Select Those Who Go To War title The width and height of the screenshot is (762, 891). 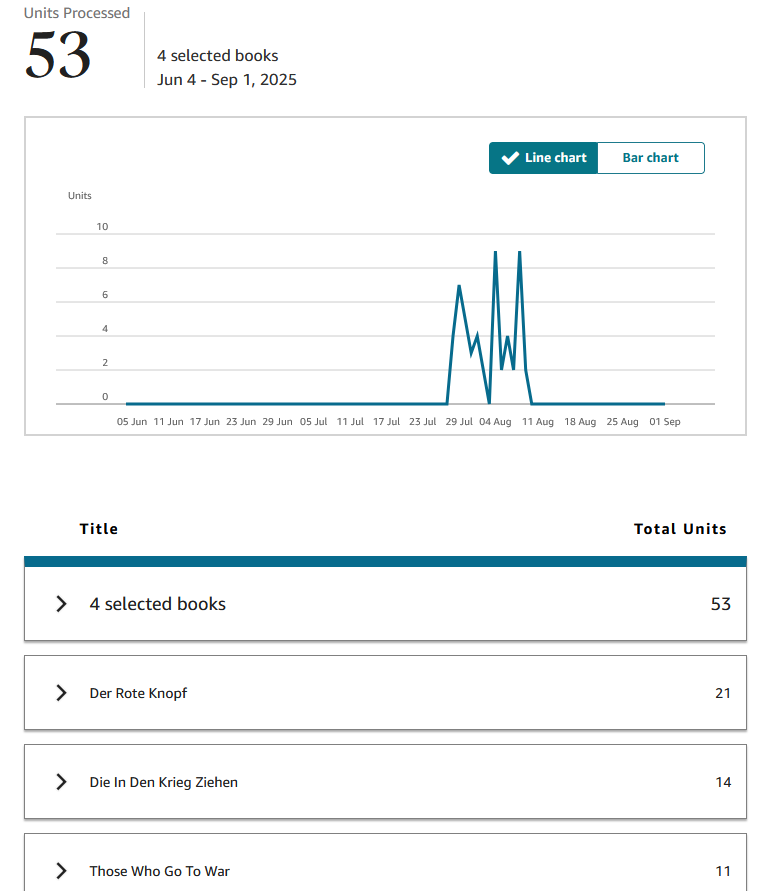point(160,871)
